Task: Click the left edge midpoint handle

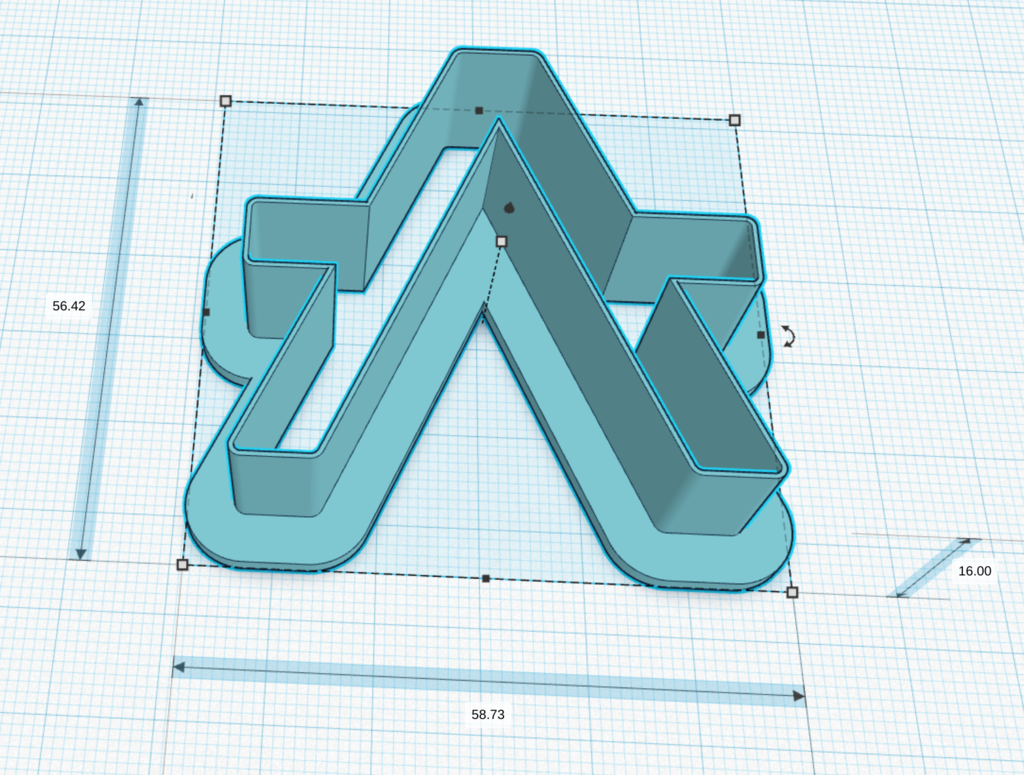Action: click(x=206, y=313)
